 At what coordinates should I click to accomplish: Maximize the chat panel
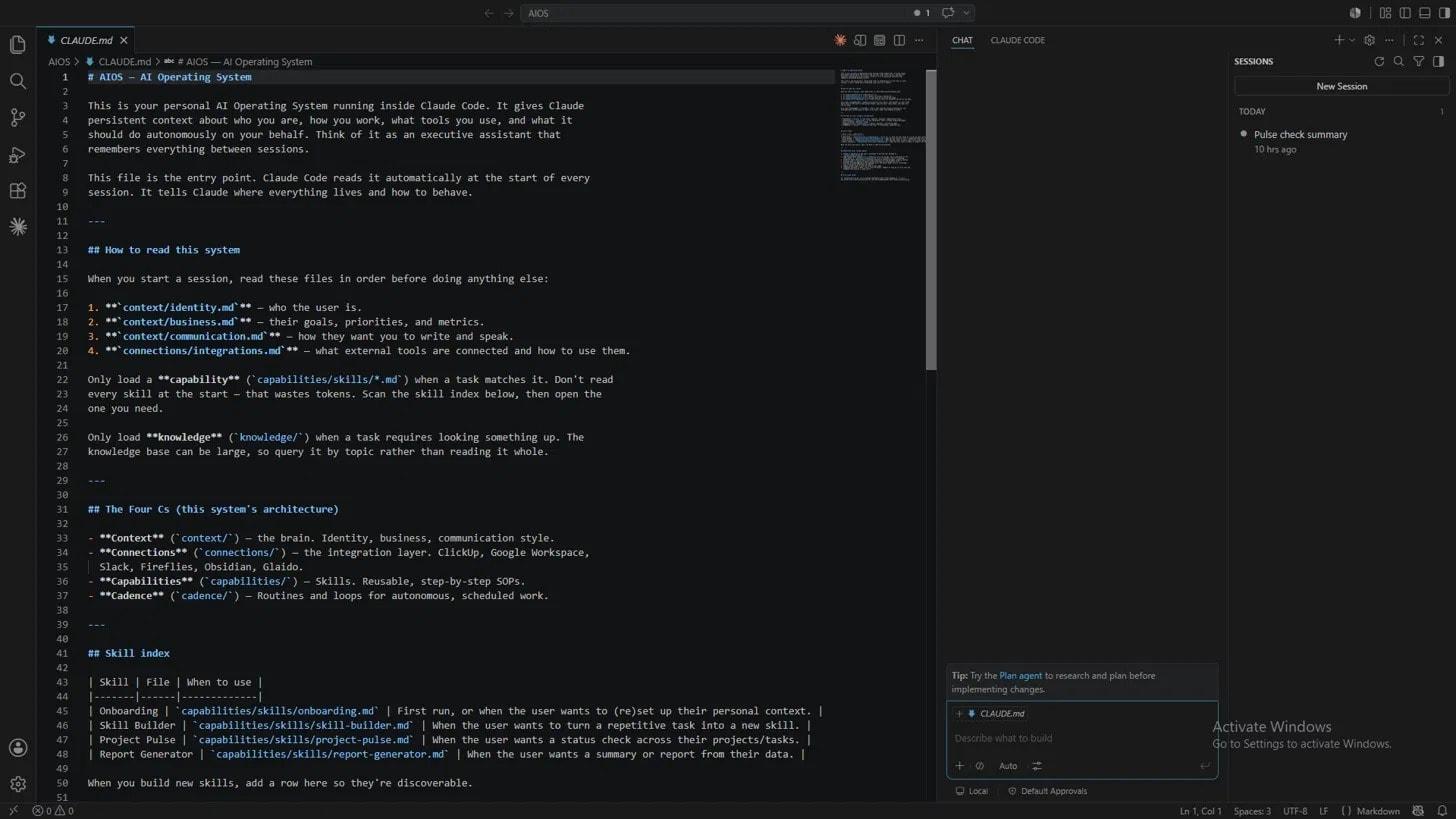(1418, 41)
